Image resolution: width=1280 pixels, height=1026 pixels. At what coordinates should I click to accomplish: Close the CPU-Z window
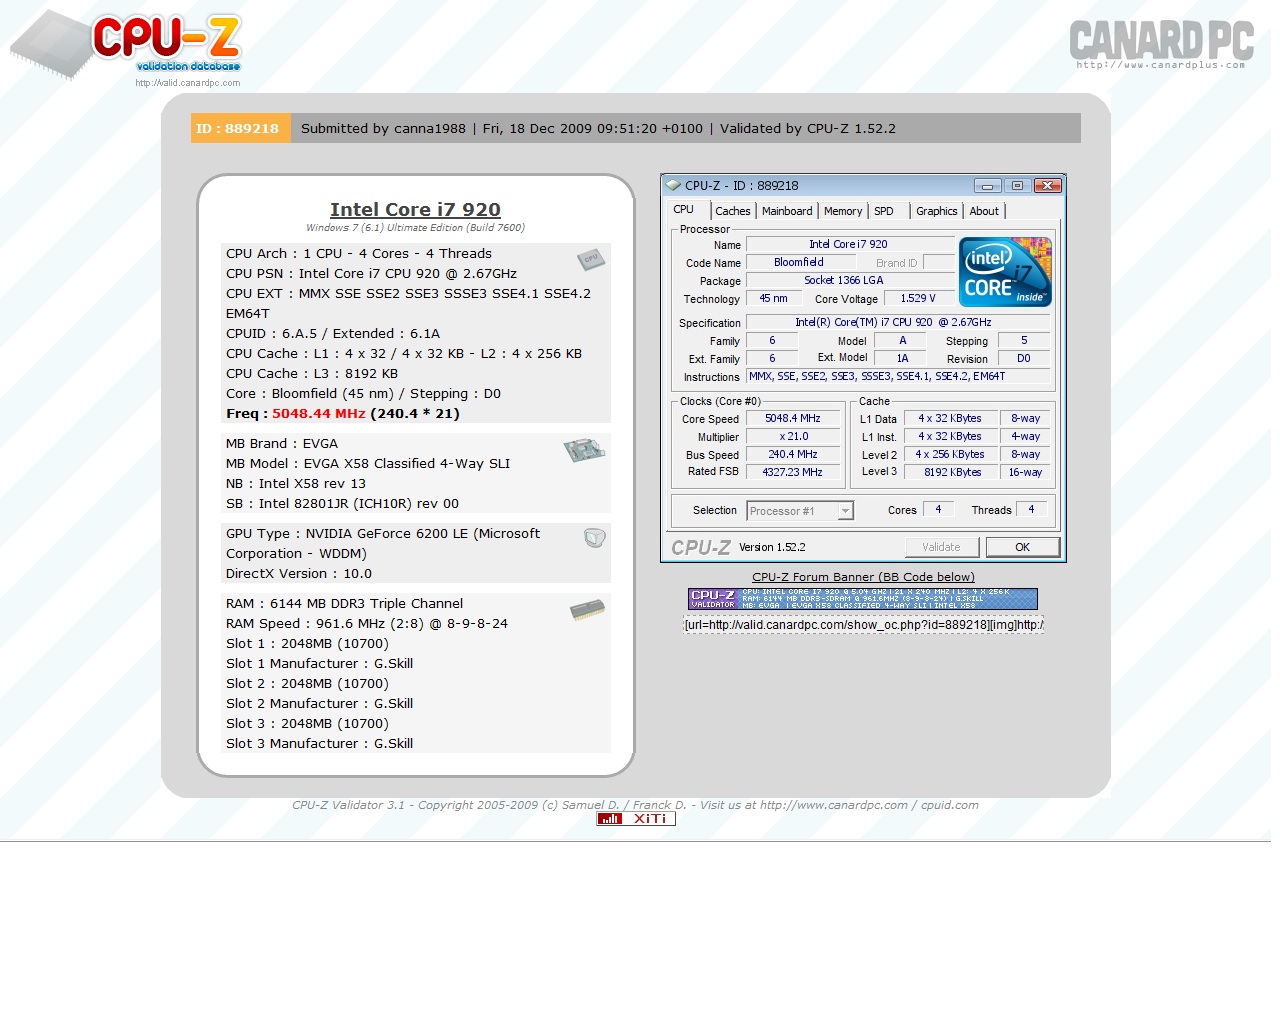click(x=1047, y=185)
